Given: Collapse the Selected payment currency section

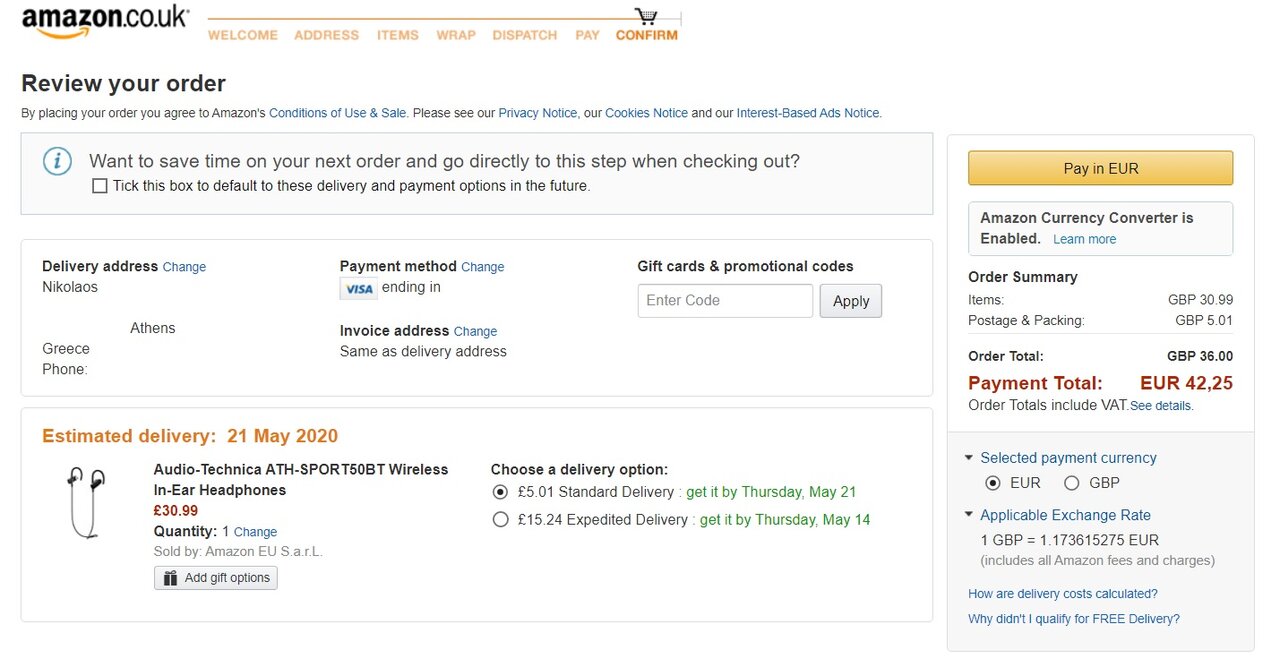Looking at the screenshot, I should coord(968,458).
